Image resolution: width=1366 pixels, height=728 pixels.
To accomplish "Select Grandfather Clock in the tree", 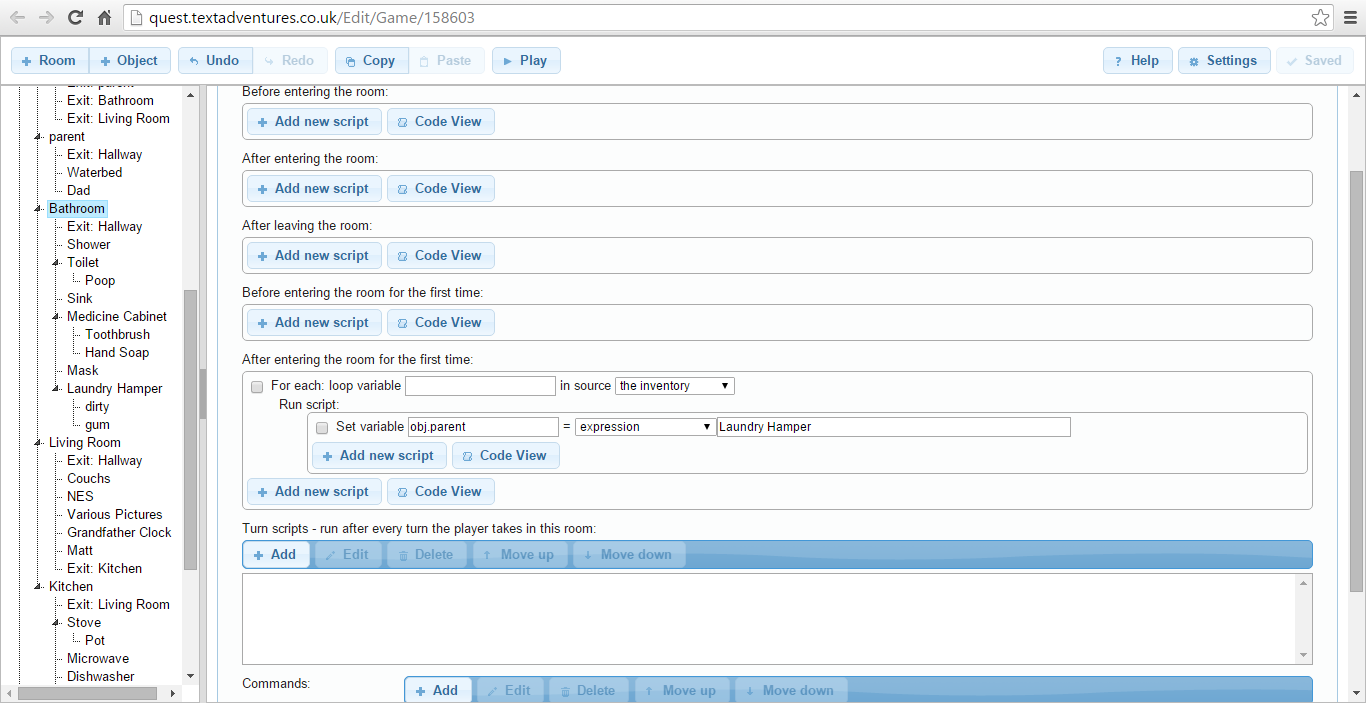I will (119, 533).
